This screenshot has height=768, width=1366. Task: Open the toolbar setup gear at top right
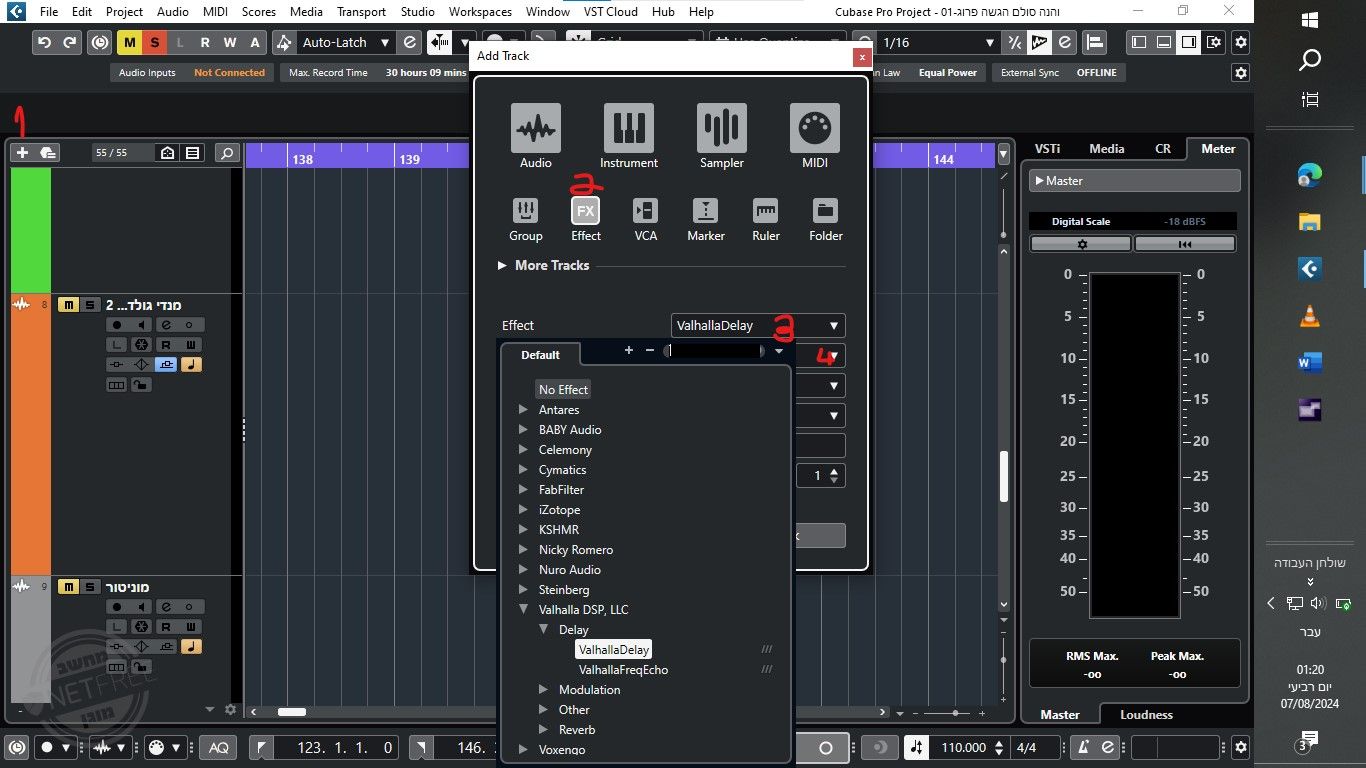[x=1241, y=43]
